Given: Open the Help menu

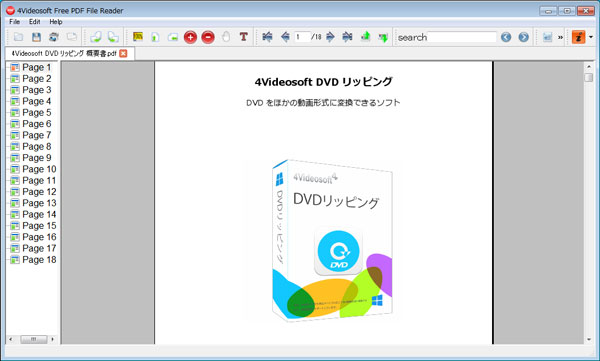Looking at the screenshot, I should (56, 22).
